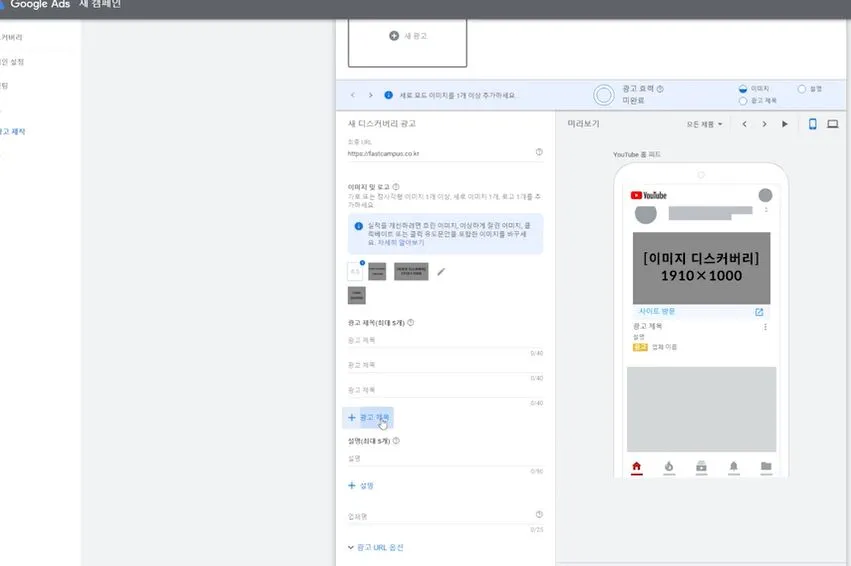Select the '광고 제목' ad strength radio indicator
Screen dimensions: 851x566
pyautogui.click(x=743, y=101)
